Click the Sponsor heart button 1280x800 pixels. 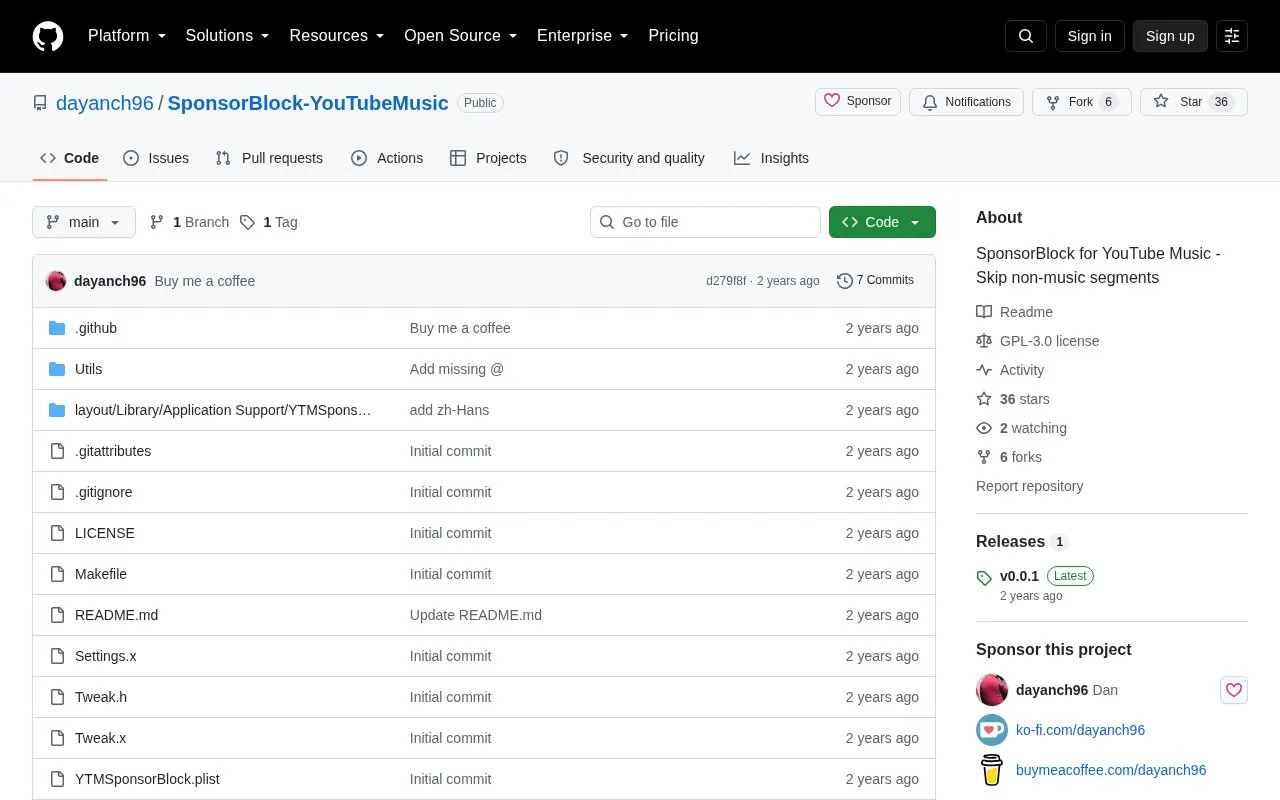click(x=858, y=101)
